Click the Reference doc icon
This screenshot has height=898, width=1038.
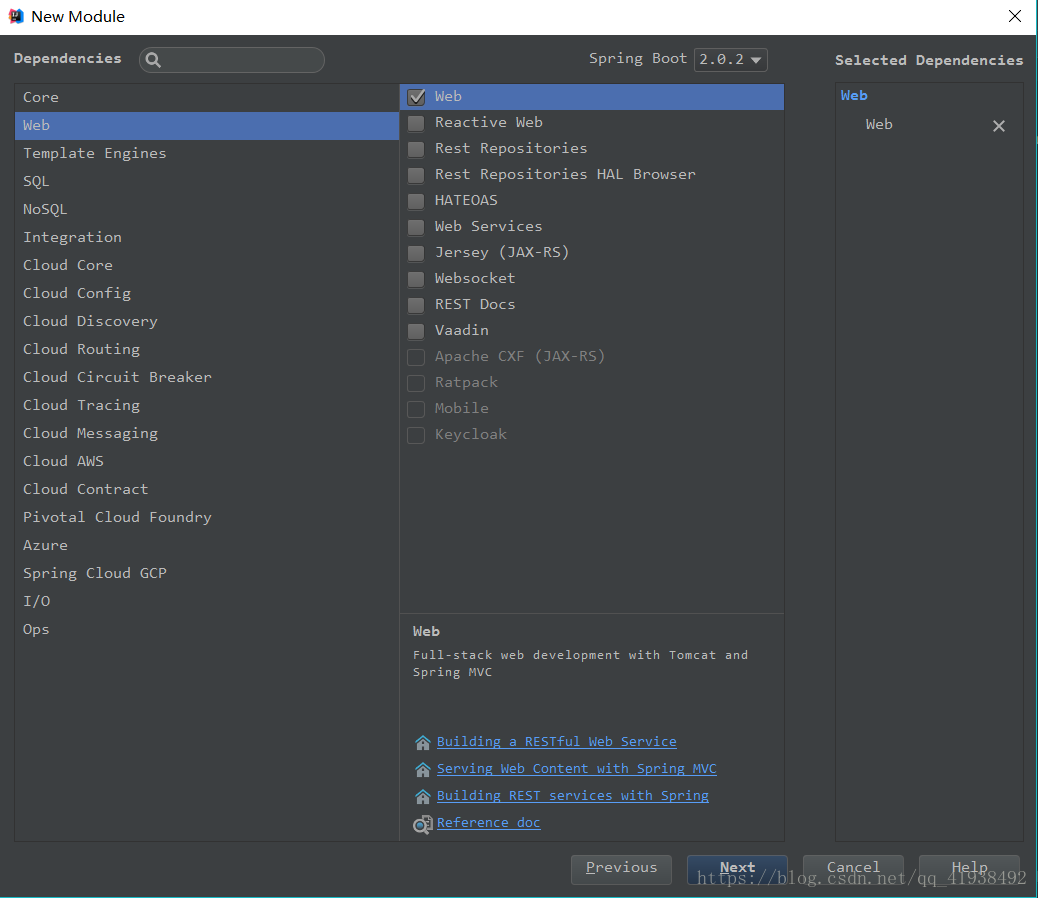pyautogui.click(x=422, y=824)
